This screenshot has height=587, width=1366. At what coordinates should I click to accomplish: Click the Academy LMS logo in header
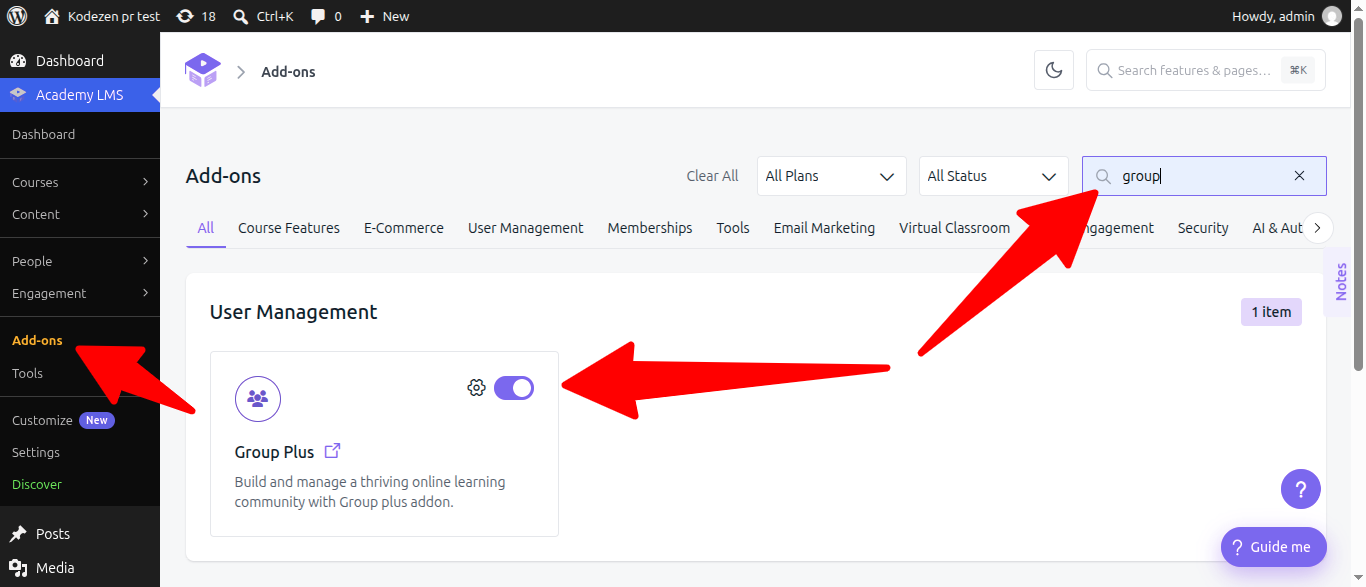tap(203, 70)
